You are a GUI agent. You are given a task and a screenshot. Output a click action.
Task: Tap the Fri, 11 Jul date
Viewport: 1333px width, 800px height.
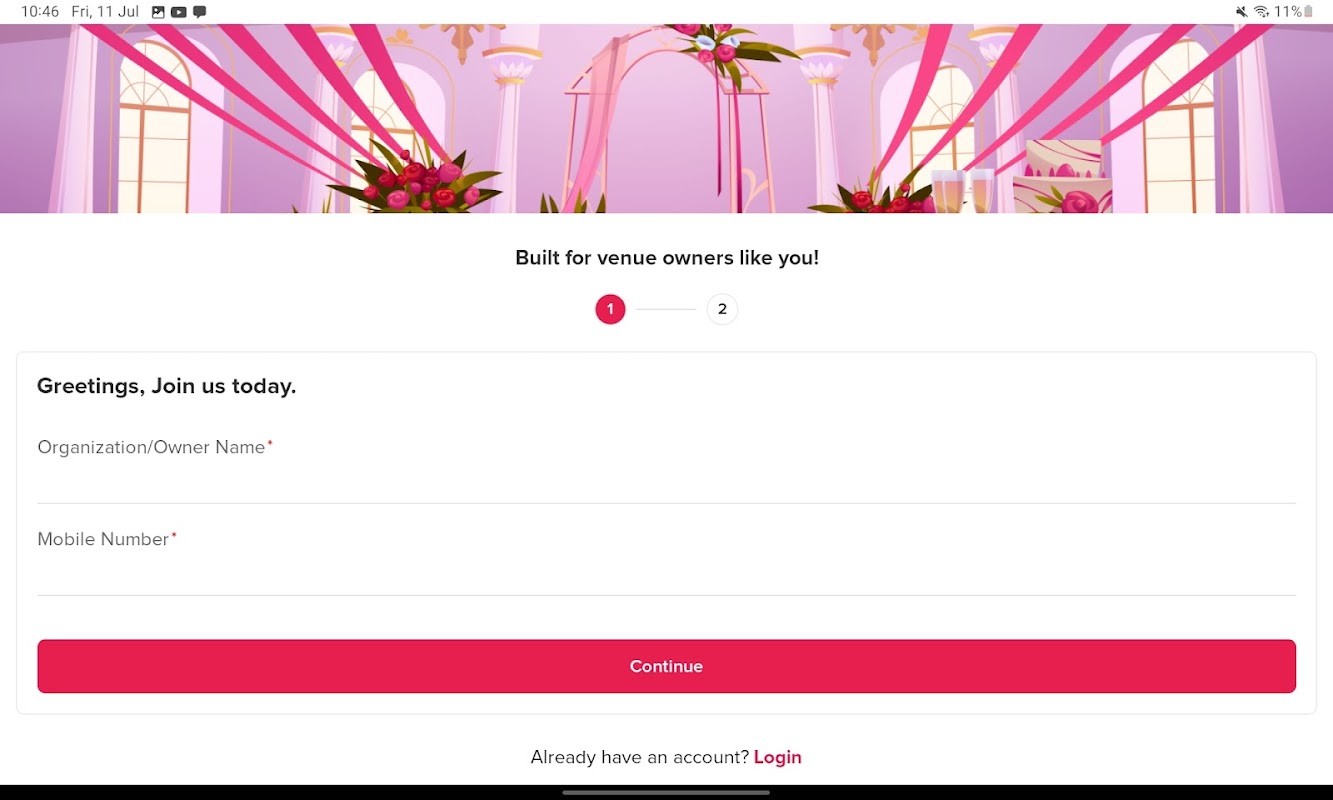[105, 12]
